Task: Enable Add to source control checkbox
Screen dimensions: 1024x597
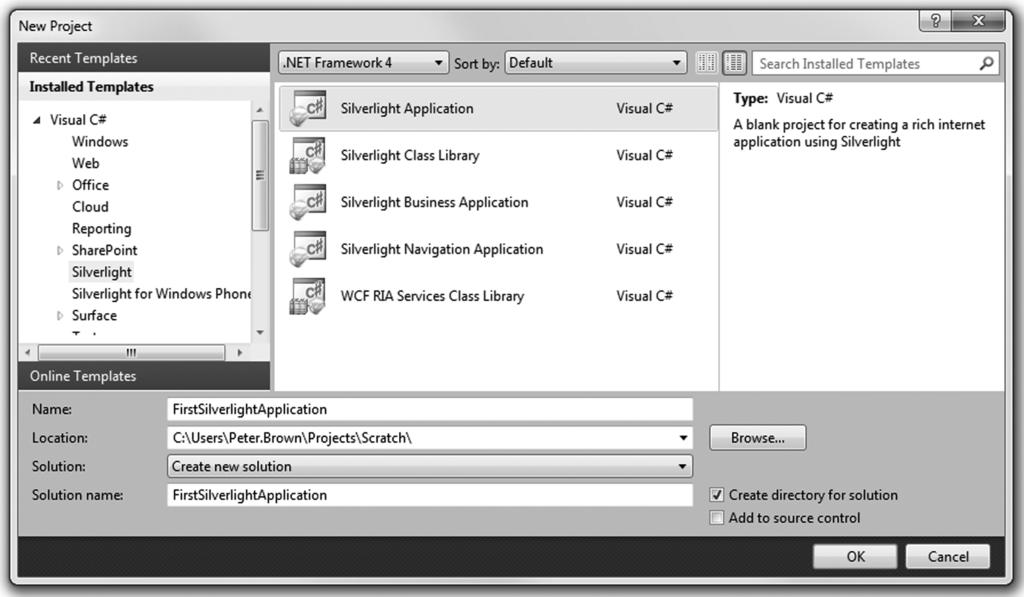Action: 716,518
